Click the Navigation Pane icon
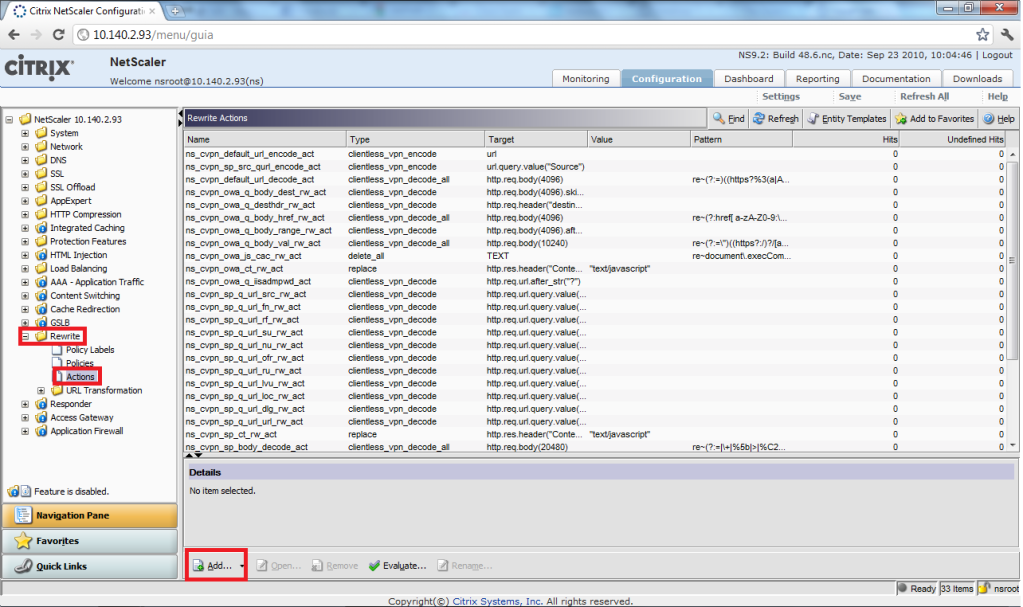Screen dimensions: 1023x607 [23, 515]
